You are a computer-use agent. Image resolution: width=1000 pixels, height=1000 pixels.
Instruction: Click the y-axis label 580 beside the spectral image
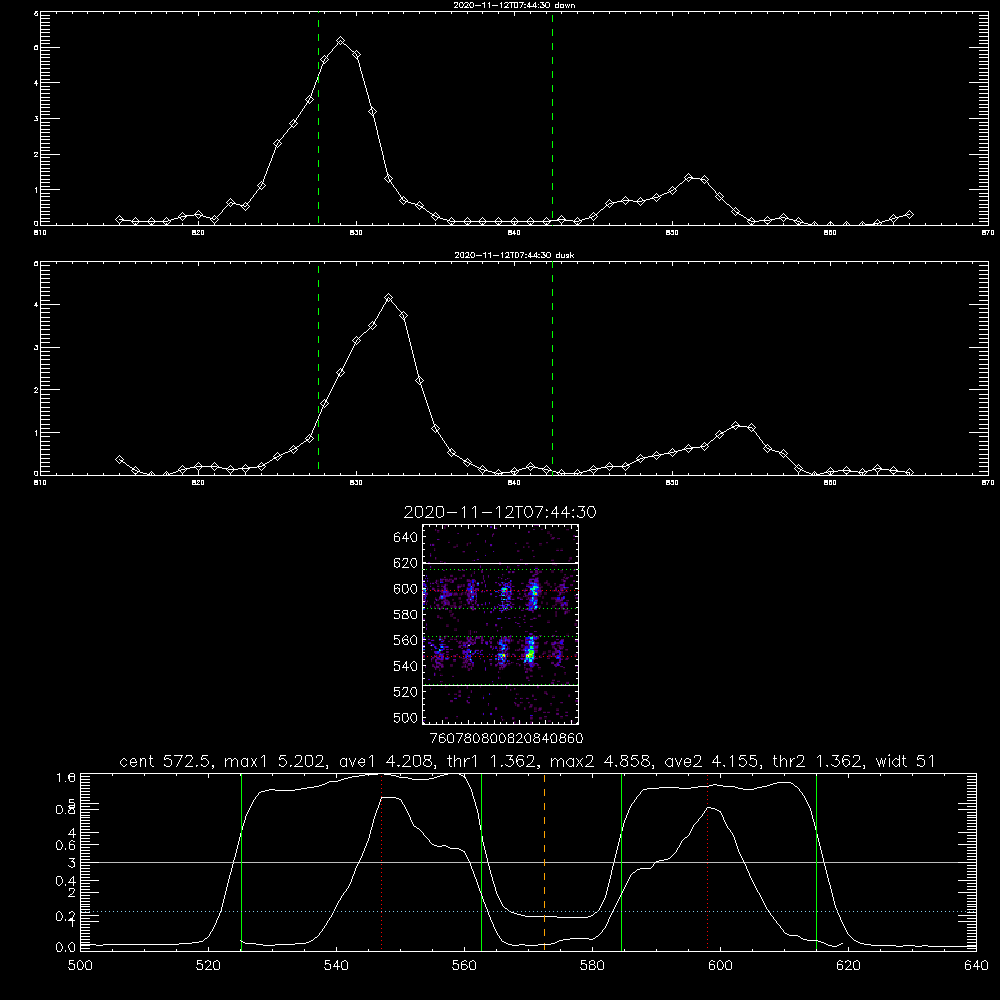pos(406,615)
